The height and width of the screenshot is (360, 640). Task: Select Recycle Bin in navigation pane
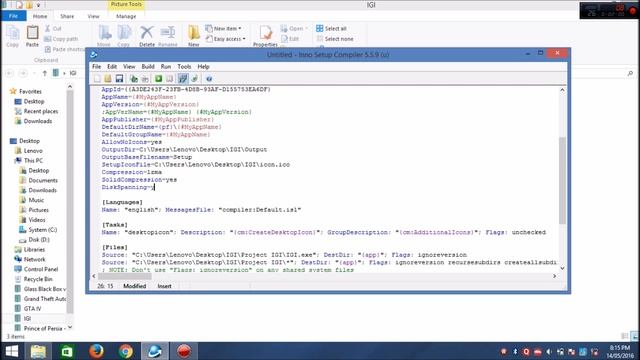point(33,279)
